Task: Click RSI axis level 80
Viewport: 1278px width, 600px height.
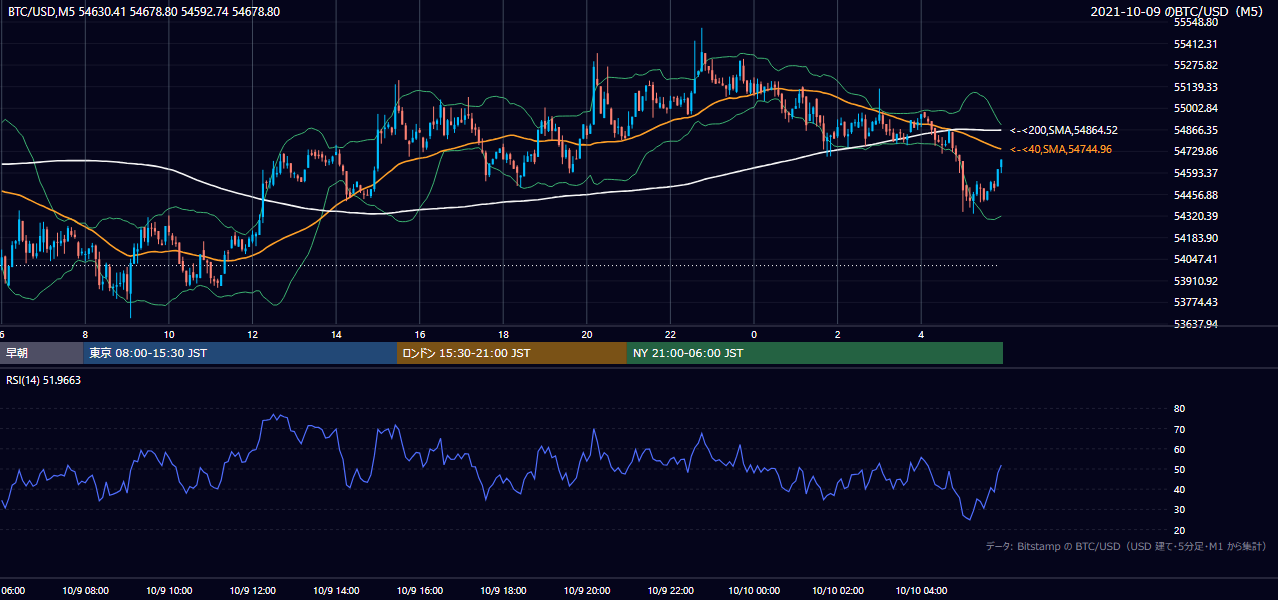Action: click(x=1180, y=409)
